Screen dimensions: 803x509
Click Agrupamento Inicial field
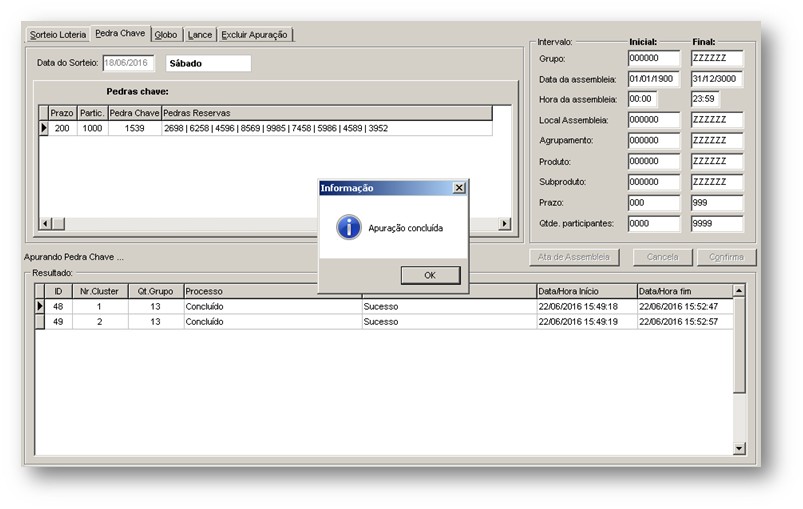coord(654,140)
